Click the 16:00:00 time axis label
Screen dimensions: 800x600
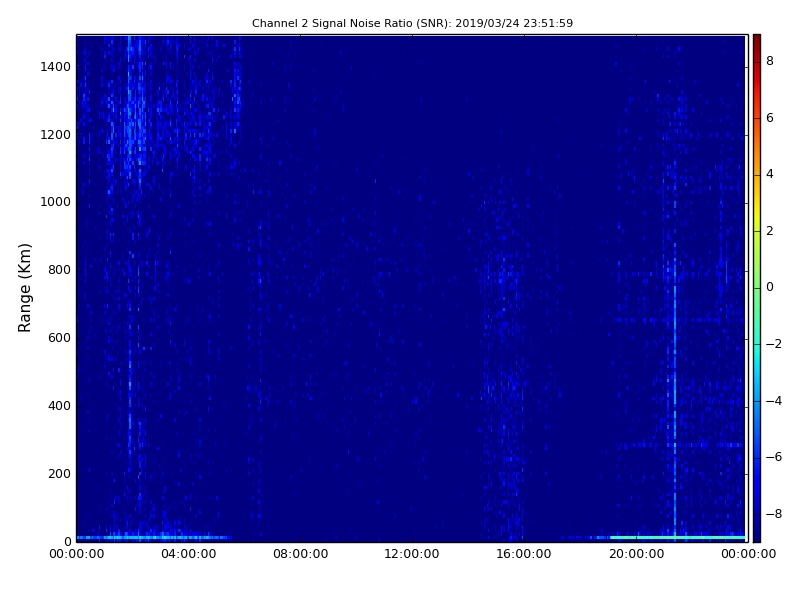(x=523, y=554)
